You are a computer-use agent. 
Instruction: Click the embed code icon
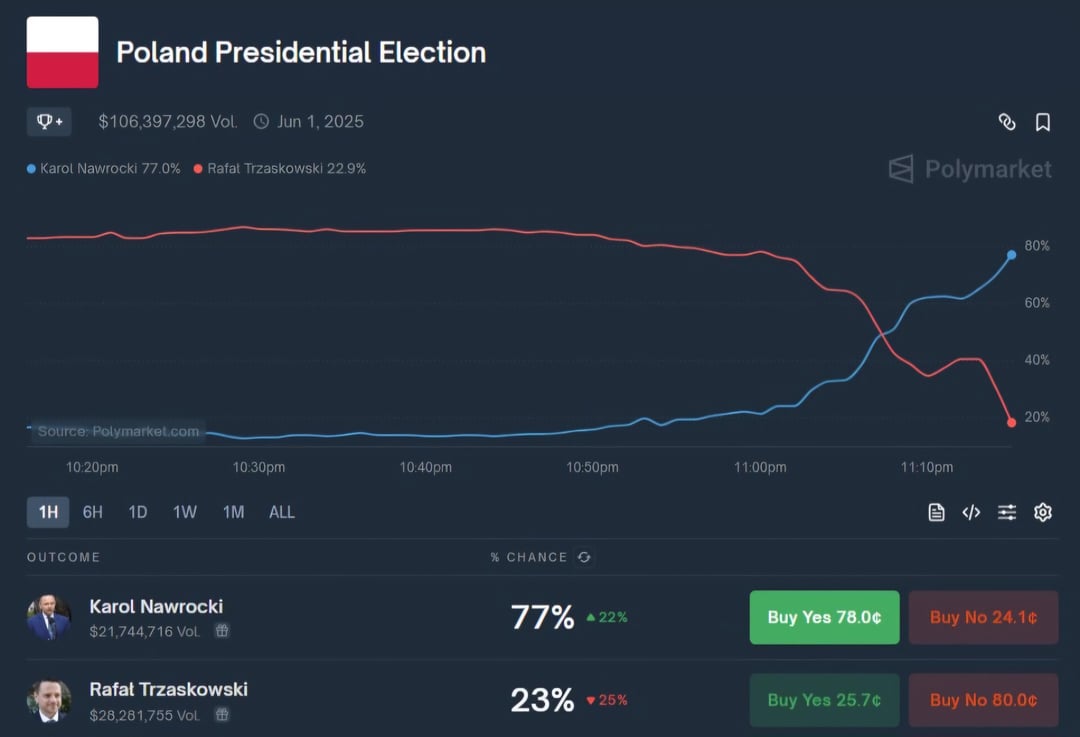(970, 512)
